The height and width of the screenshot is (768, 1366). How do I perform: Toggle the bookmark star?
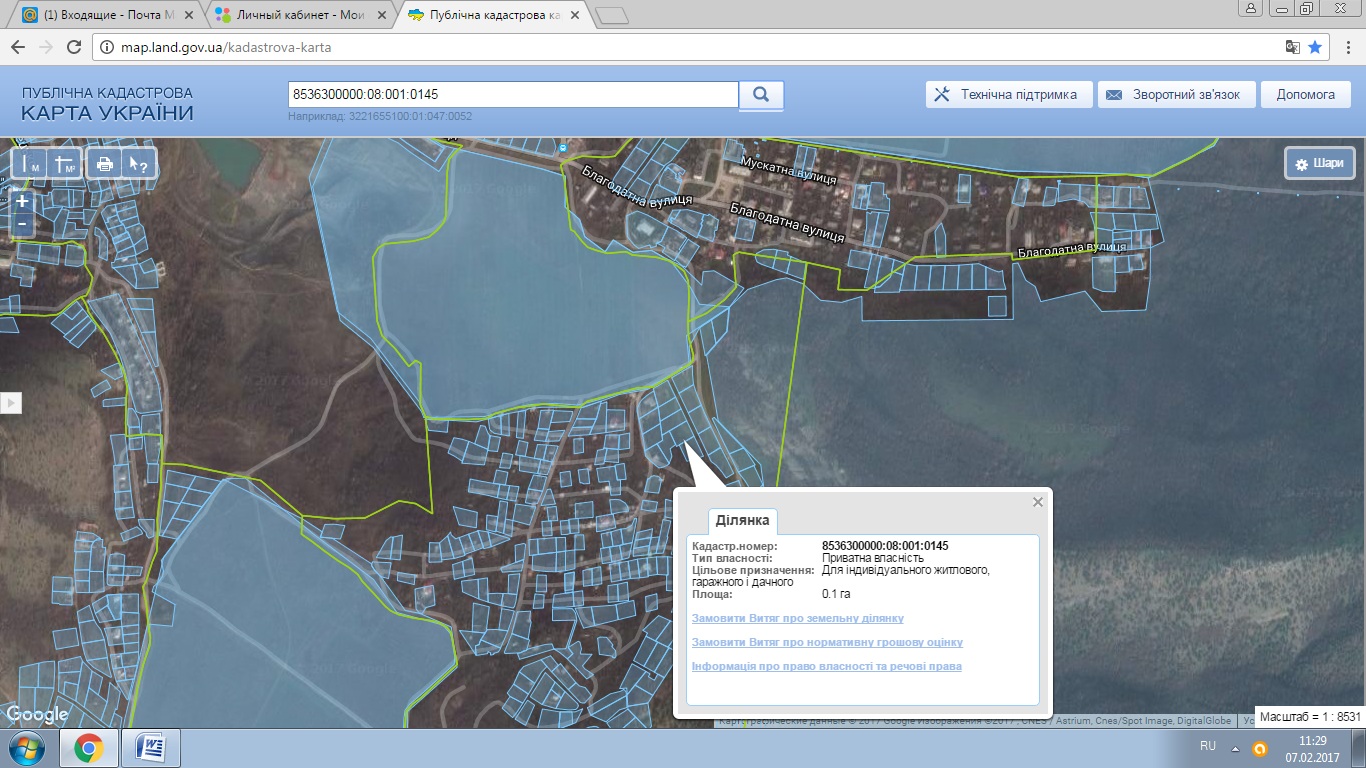coord(1315,47)
